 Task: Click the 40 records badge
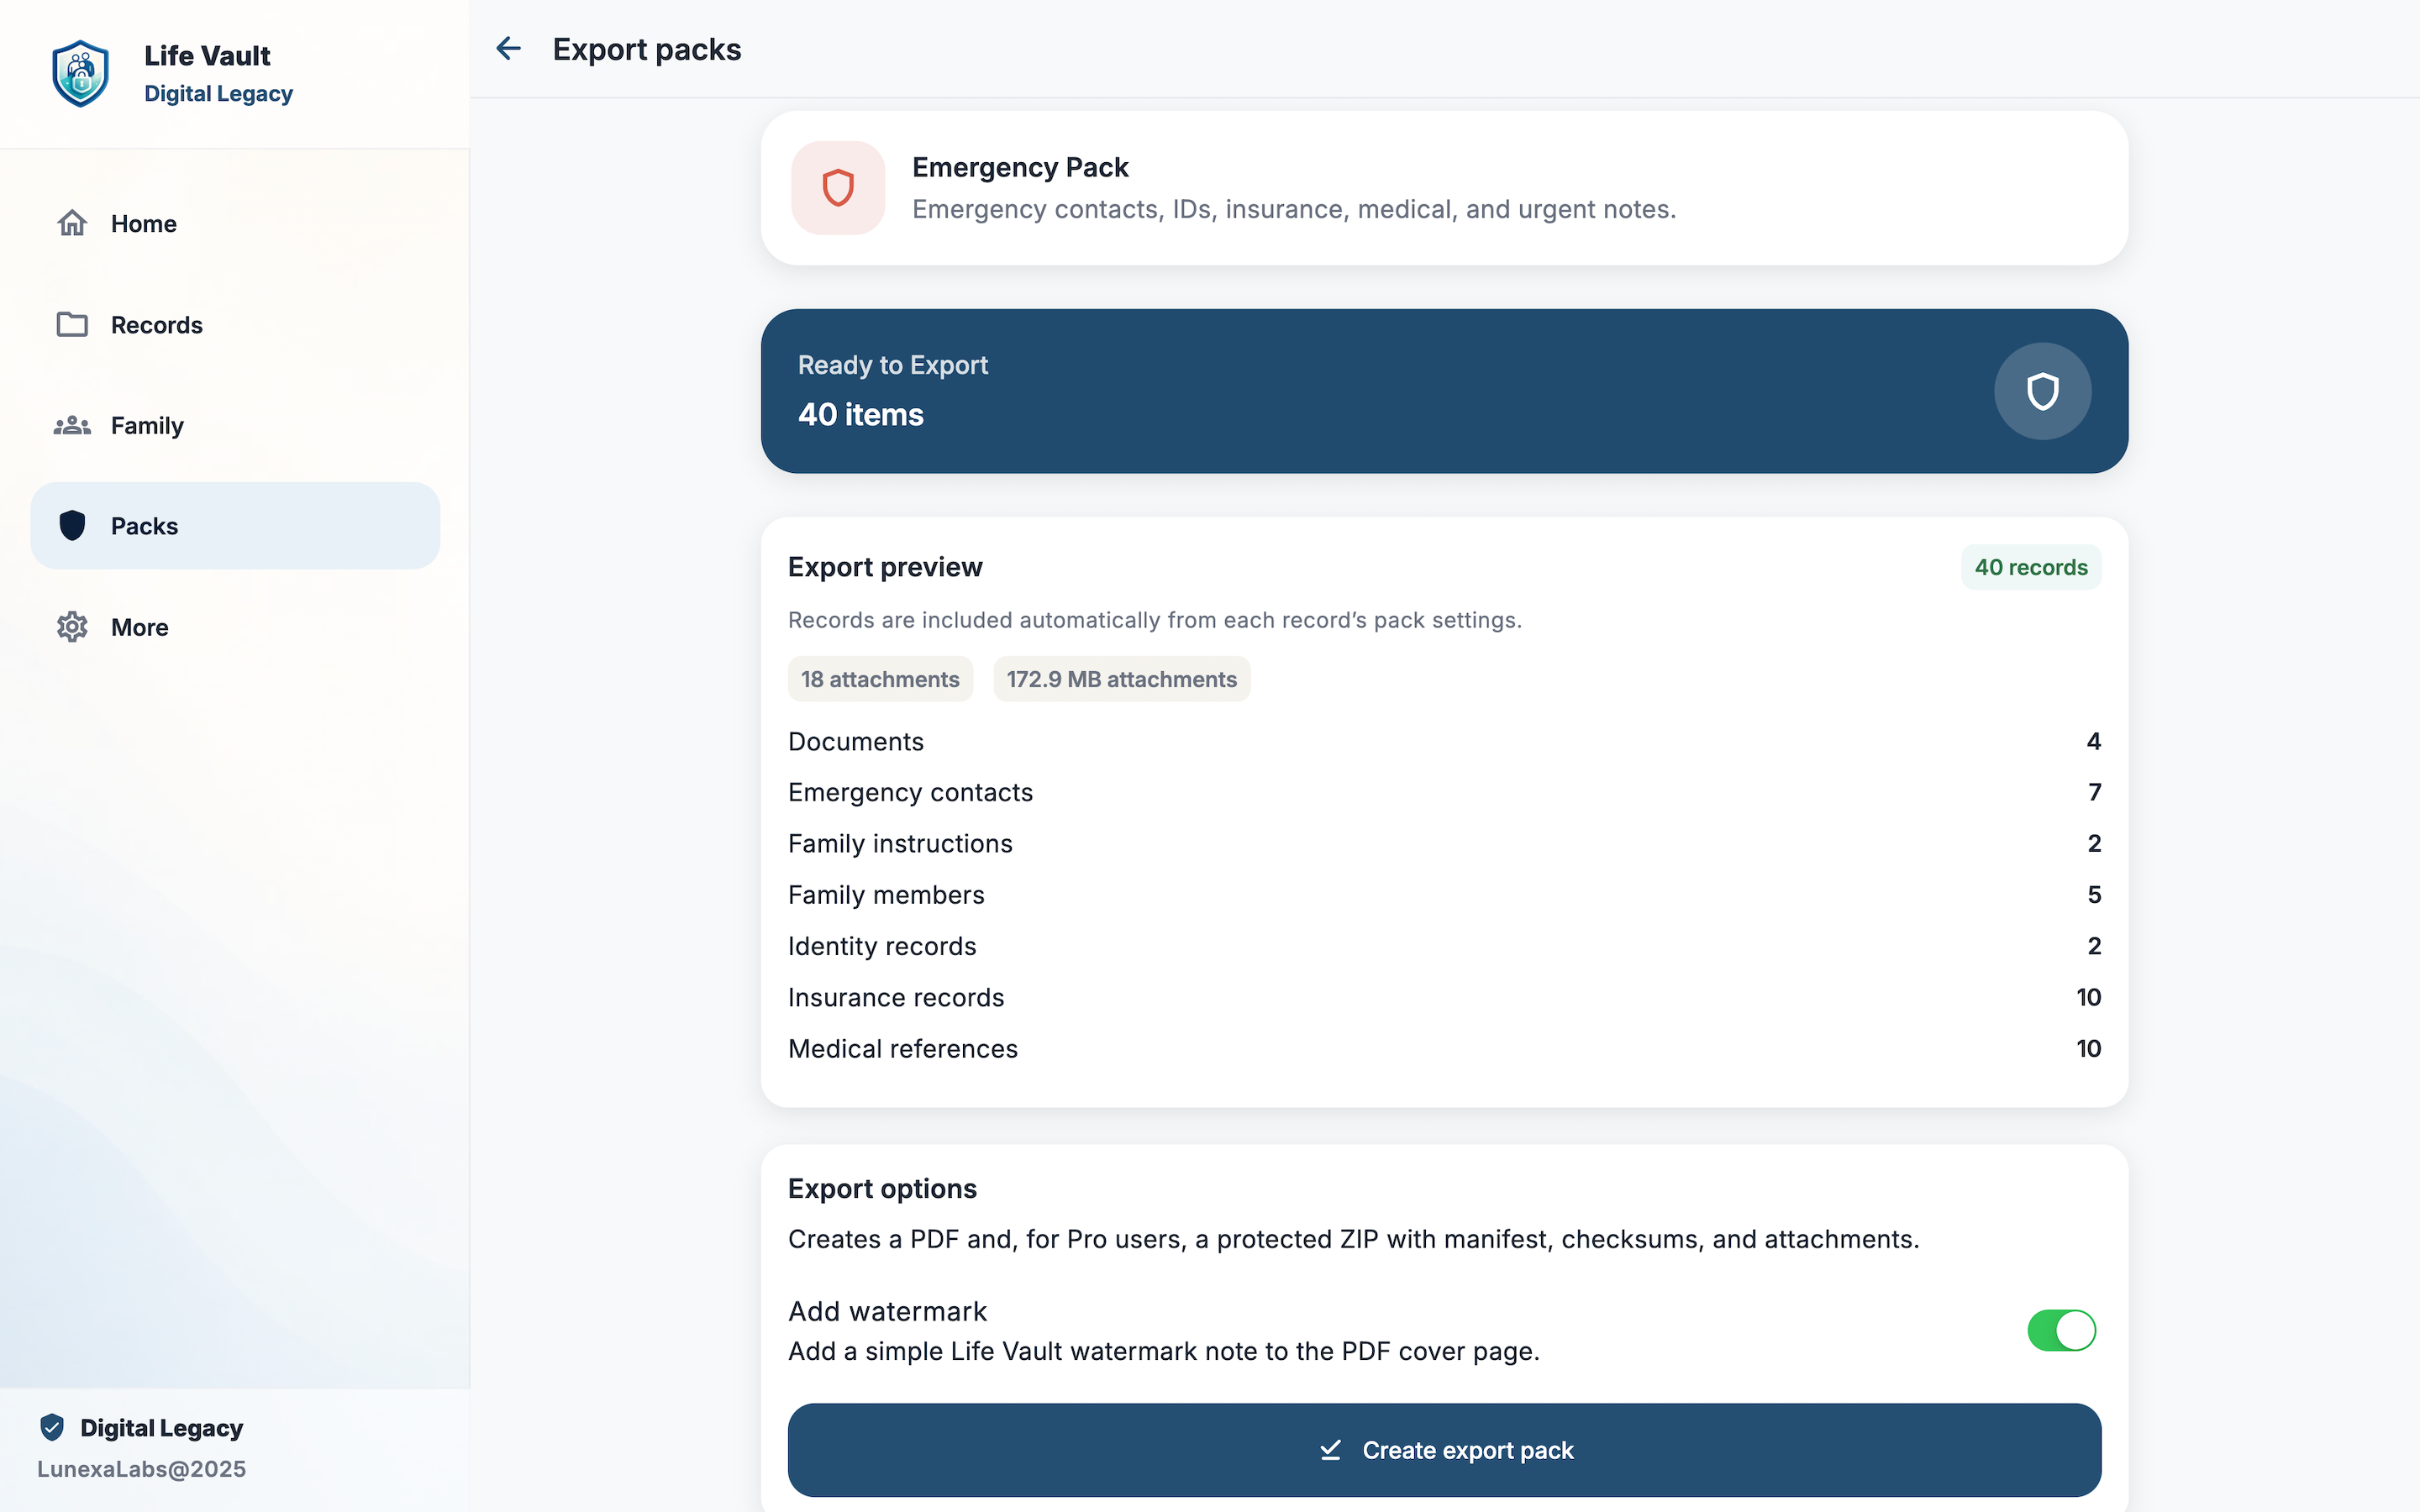point(2031,567)
